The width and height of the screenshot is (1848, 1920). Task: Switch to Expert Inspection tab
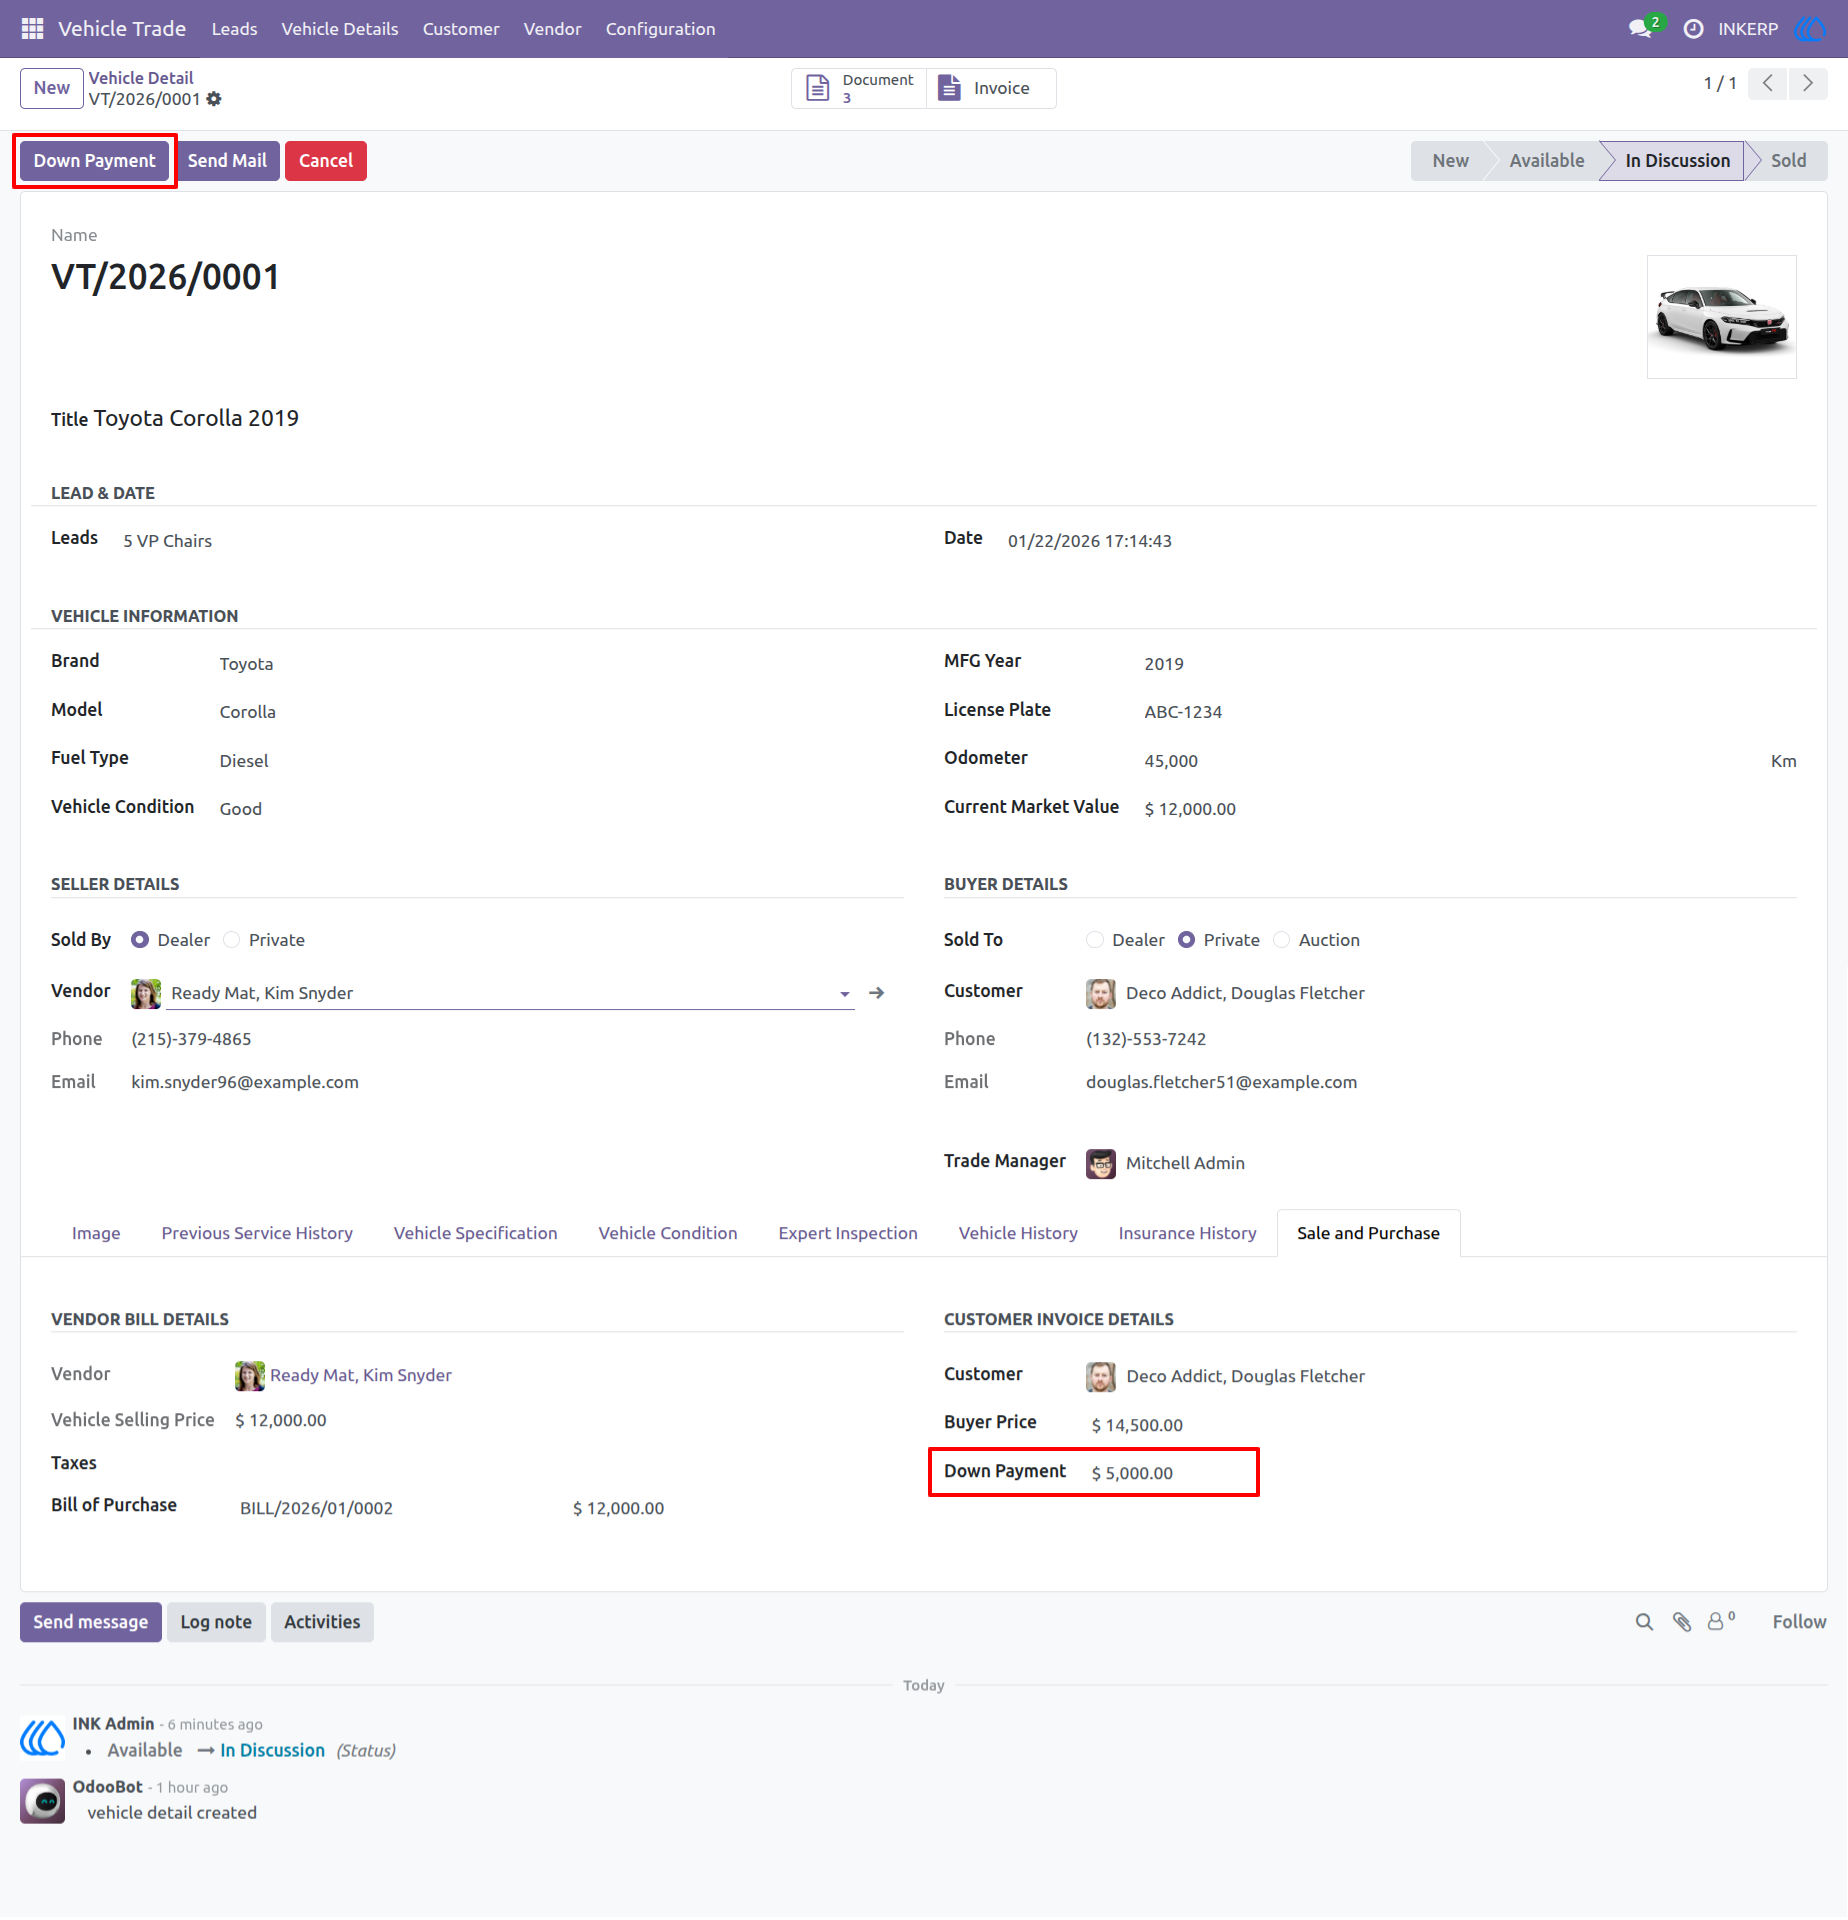click(x=848, y=1233)
